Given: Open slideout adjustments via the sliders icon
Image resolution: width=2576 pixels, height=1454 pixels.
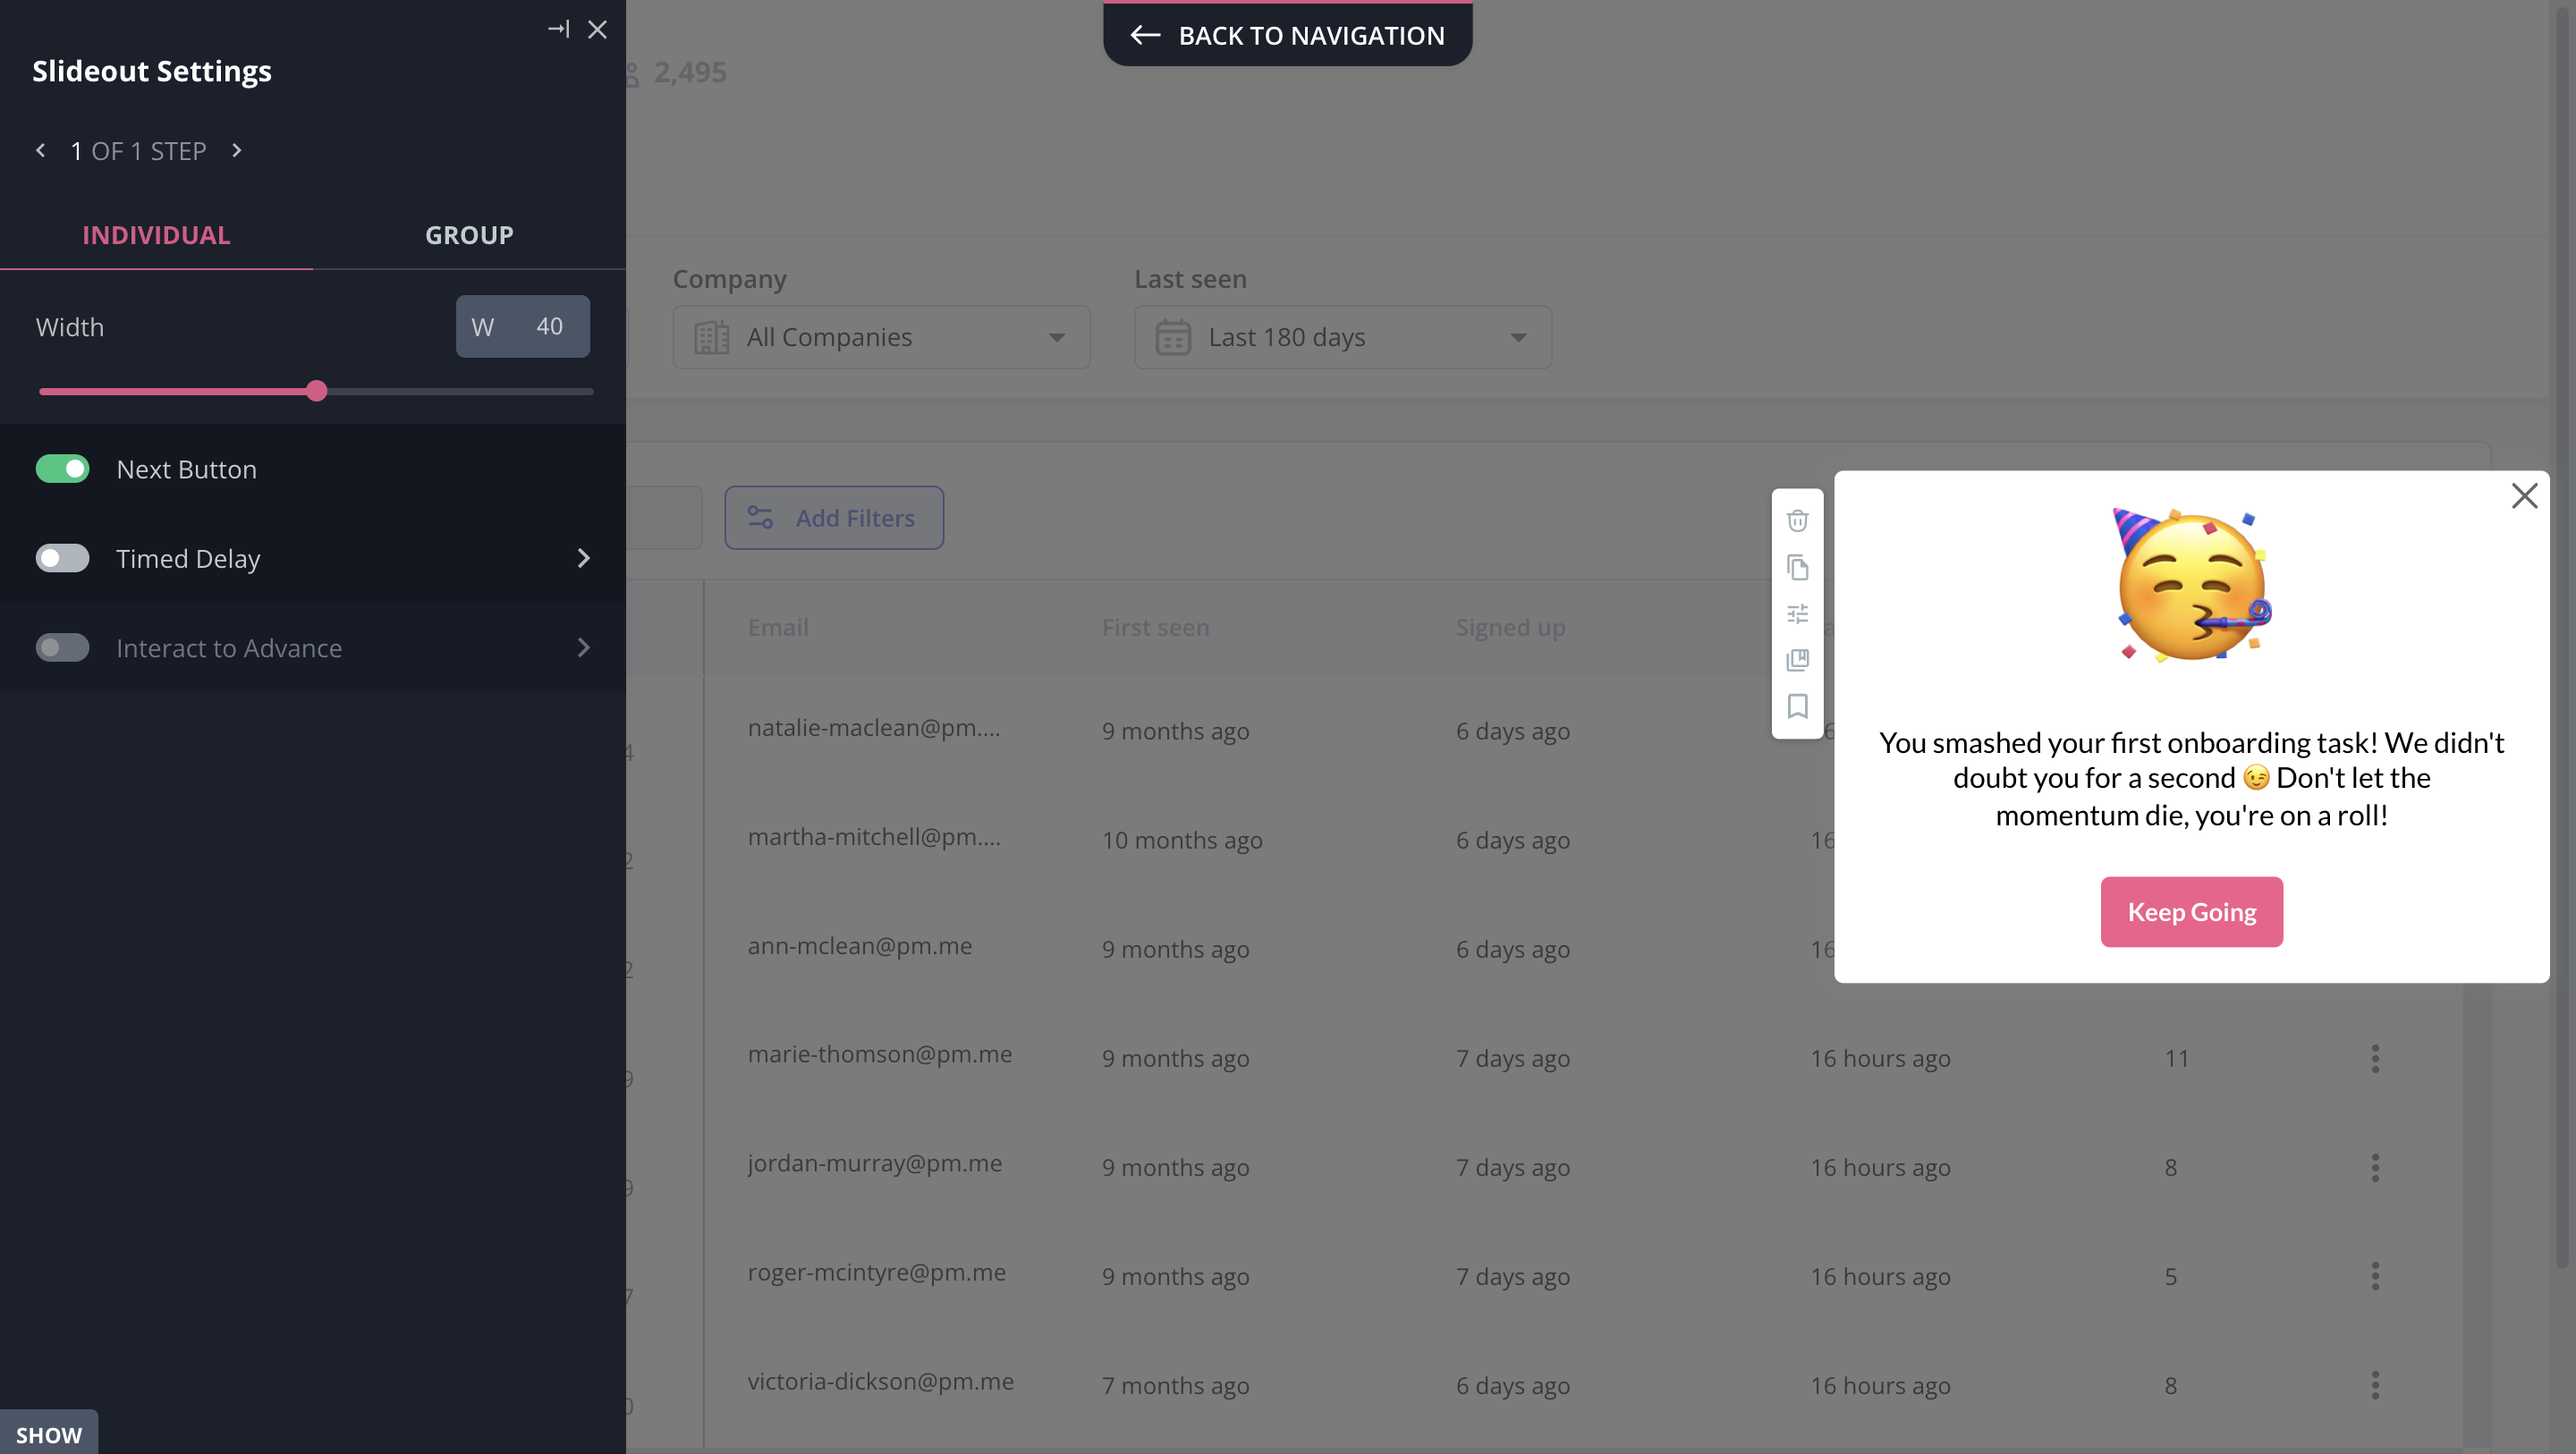Looking at the screenshot, I should pos(1797,614).
